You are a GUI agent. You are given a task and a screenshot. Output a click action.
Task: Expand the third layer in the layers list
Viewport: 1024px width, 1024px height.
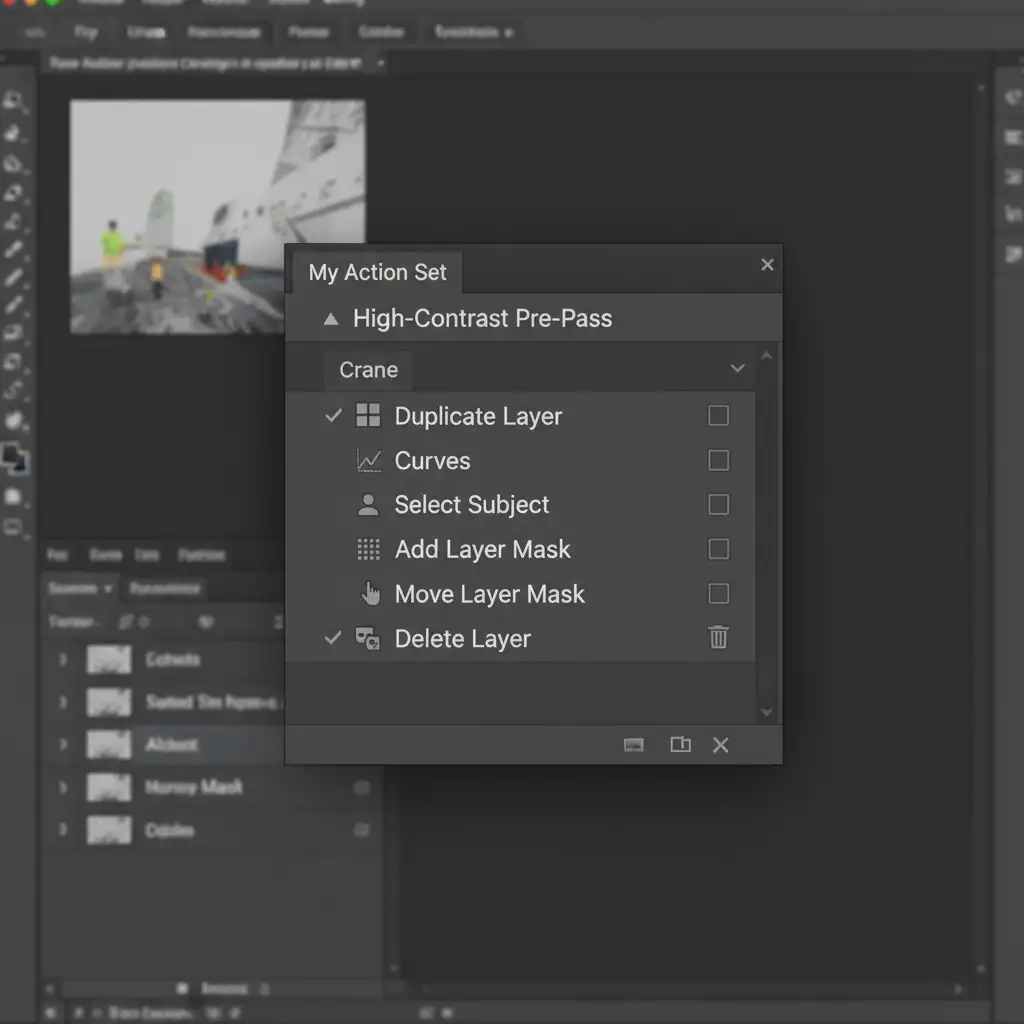pos(63,745)
